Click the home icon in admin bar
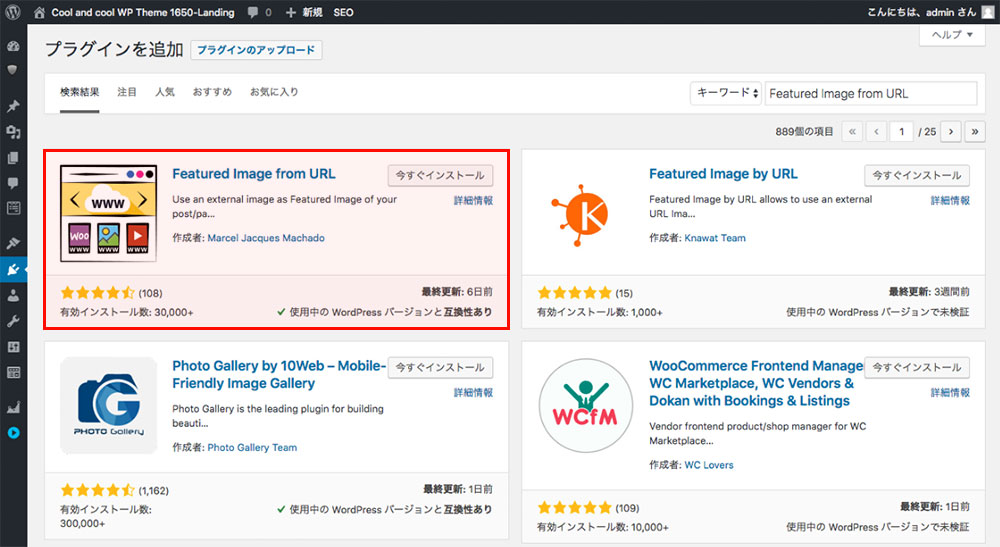Viewport: 1000px width, 547px height. 40,12
